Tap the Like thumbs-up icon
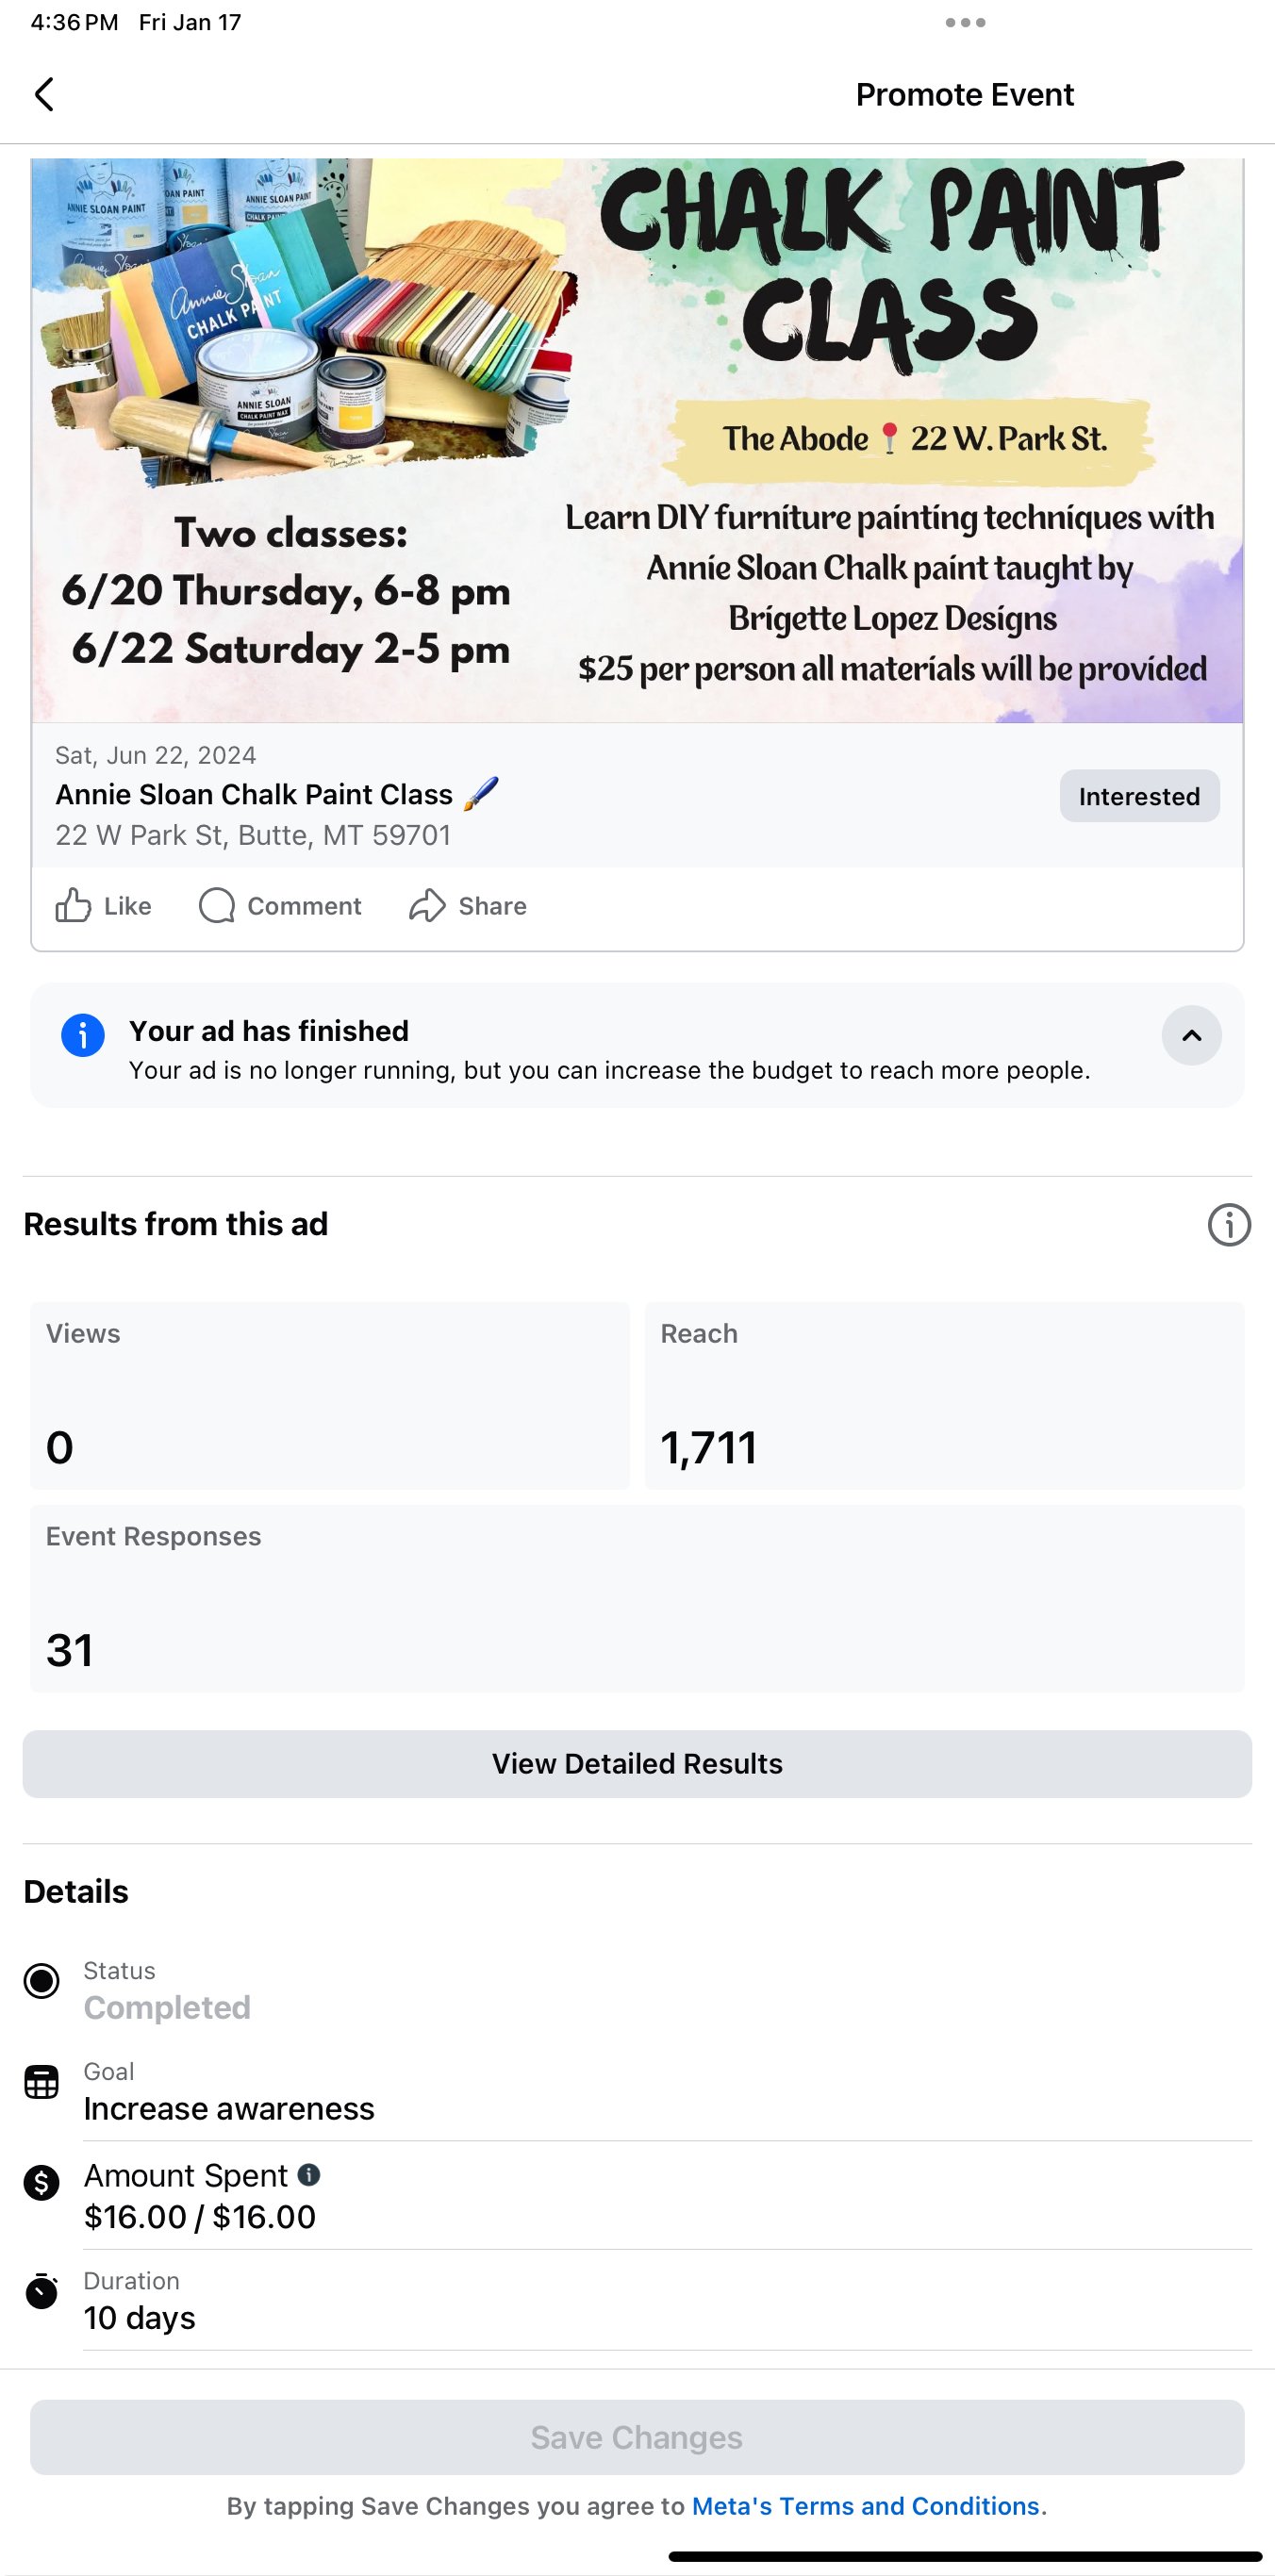 coord(73,905)
